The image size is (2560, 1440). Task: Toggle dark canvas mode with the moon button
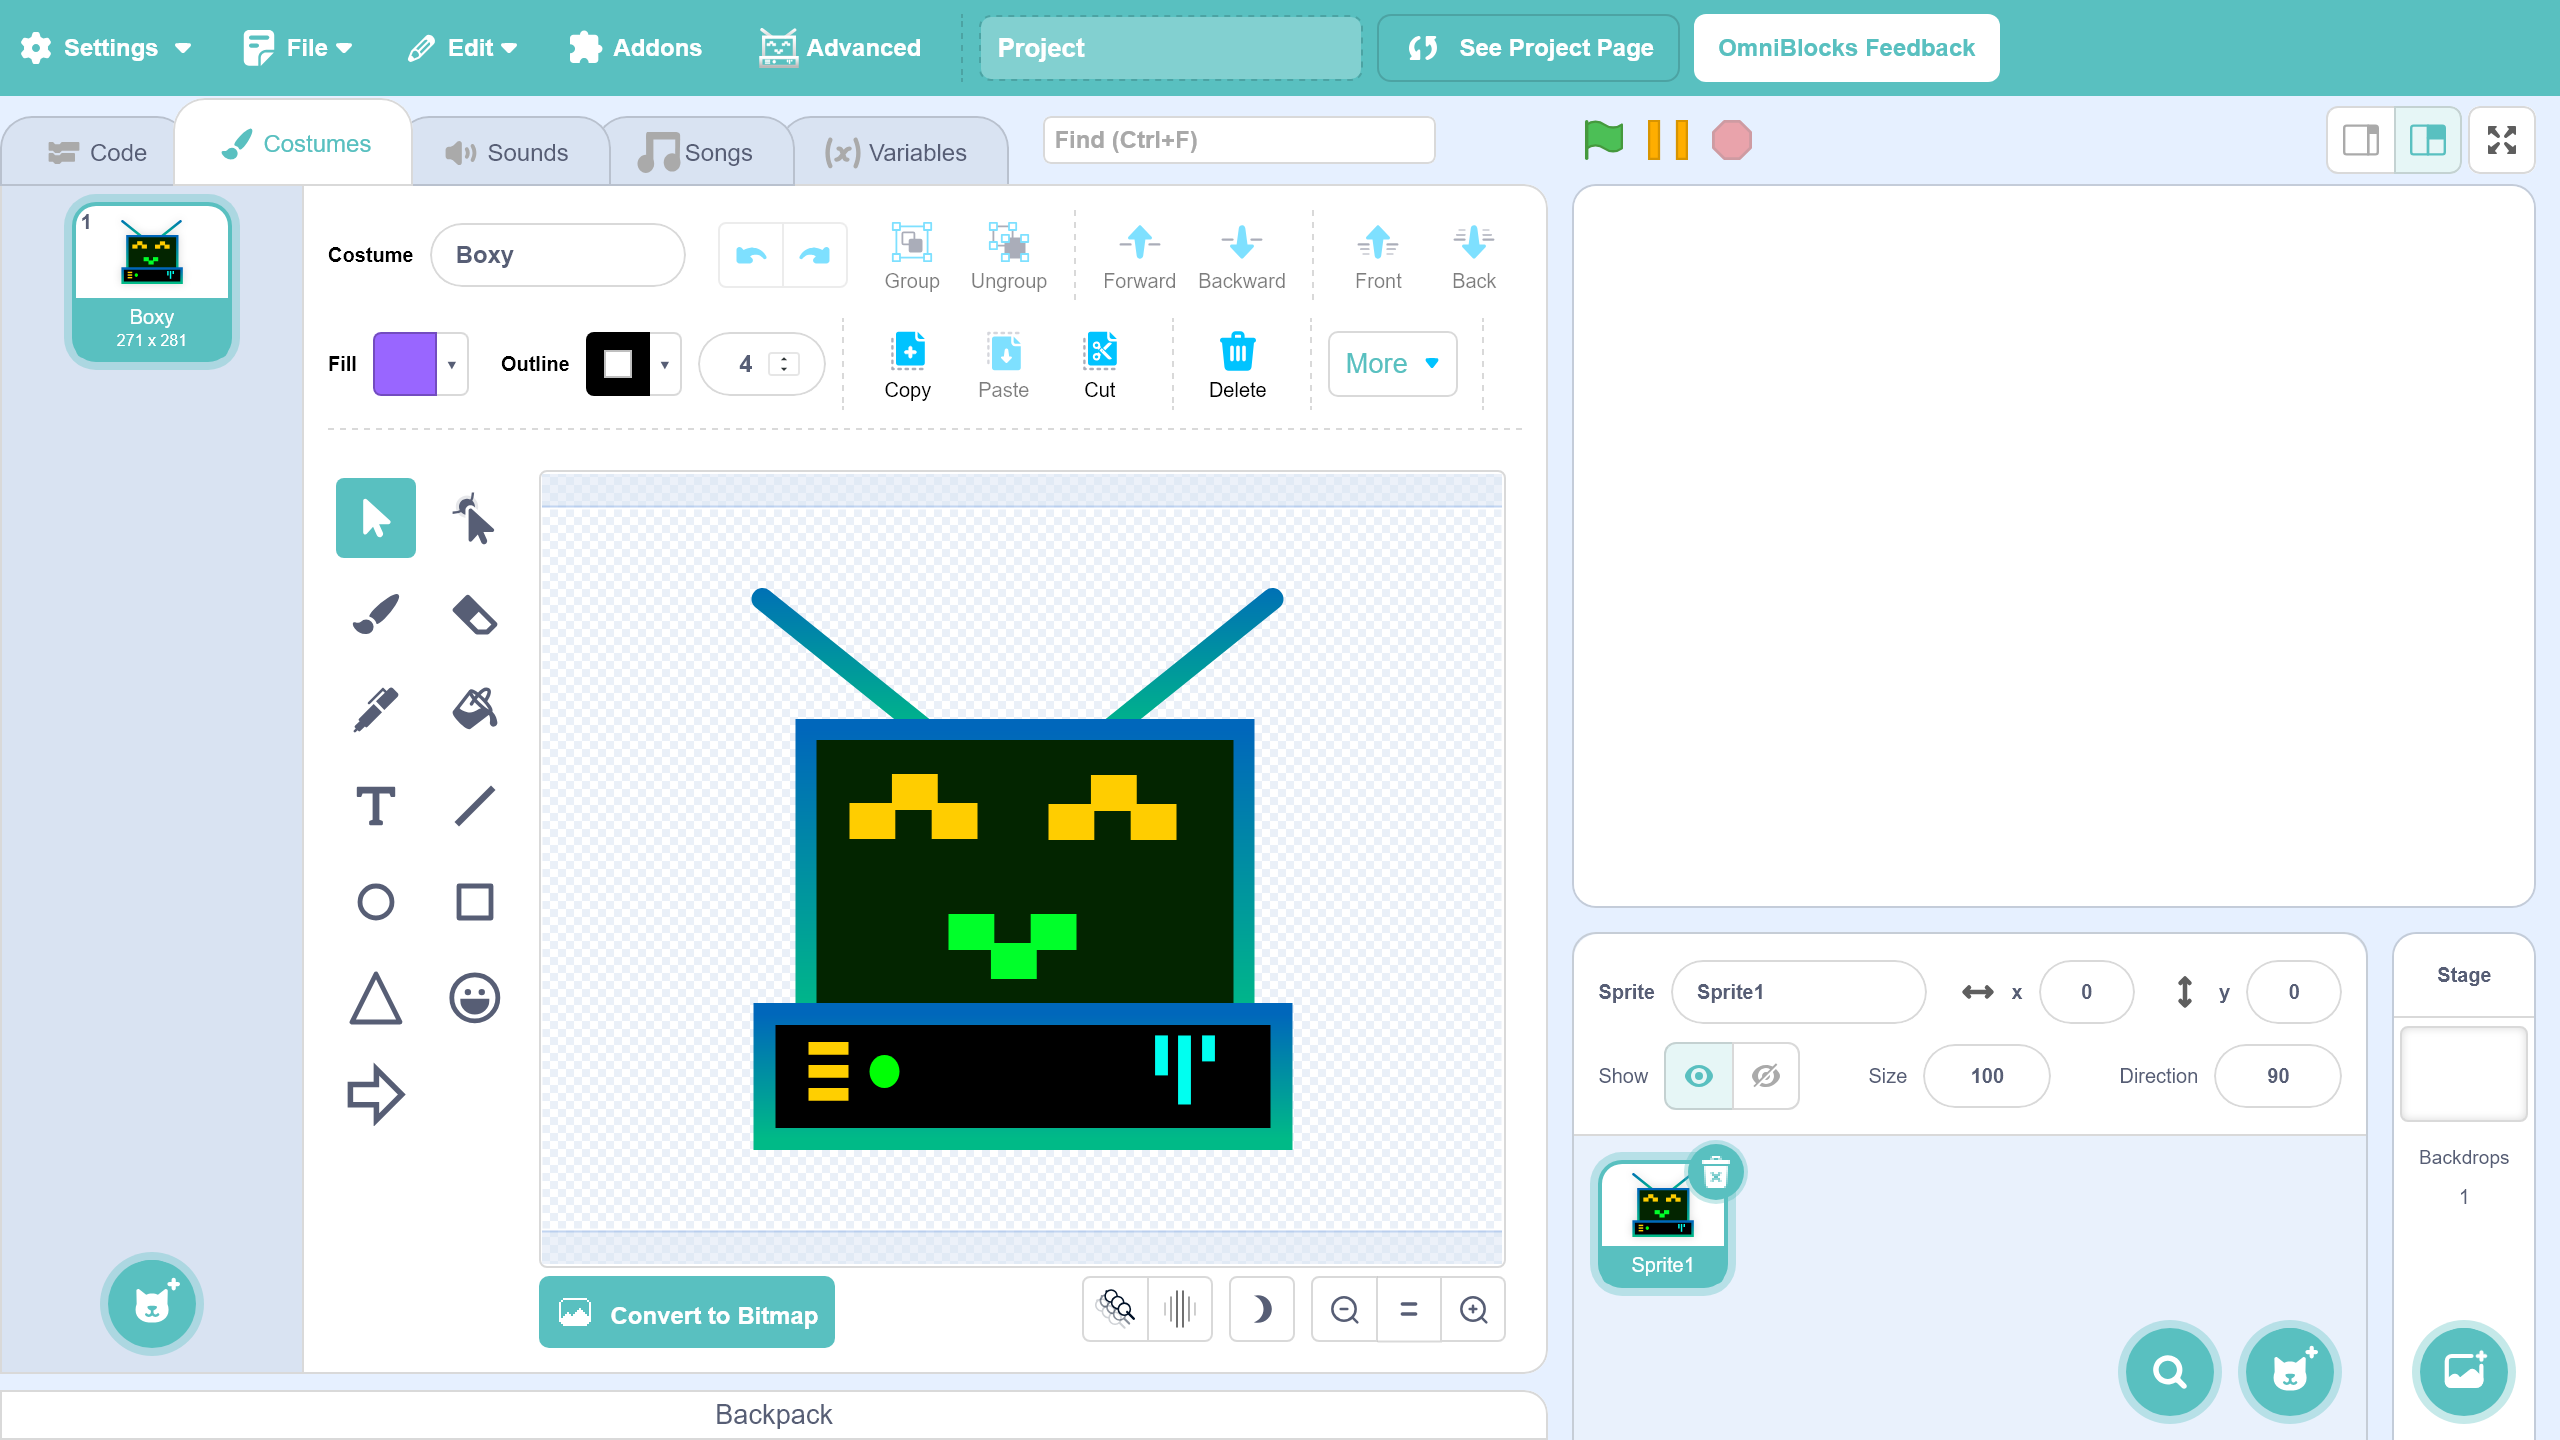point(1261,1309)
